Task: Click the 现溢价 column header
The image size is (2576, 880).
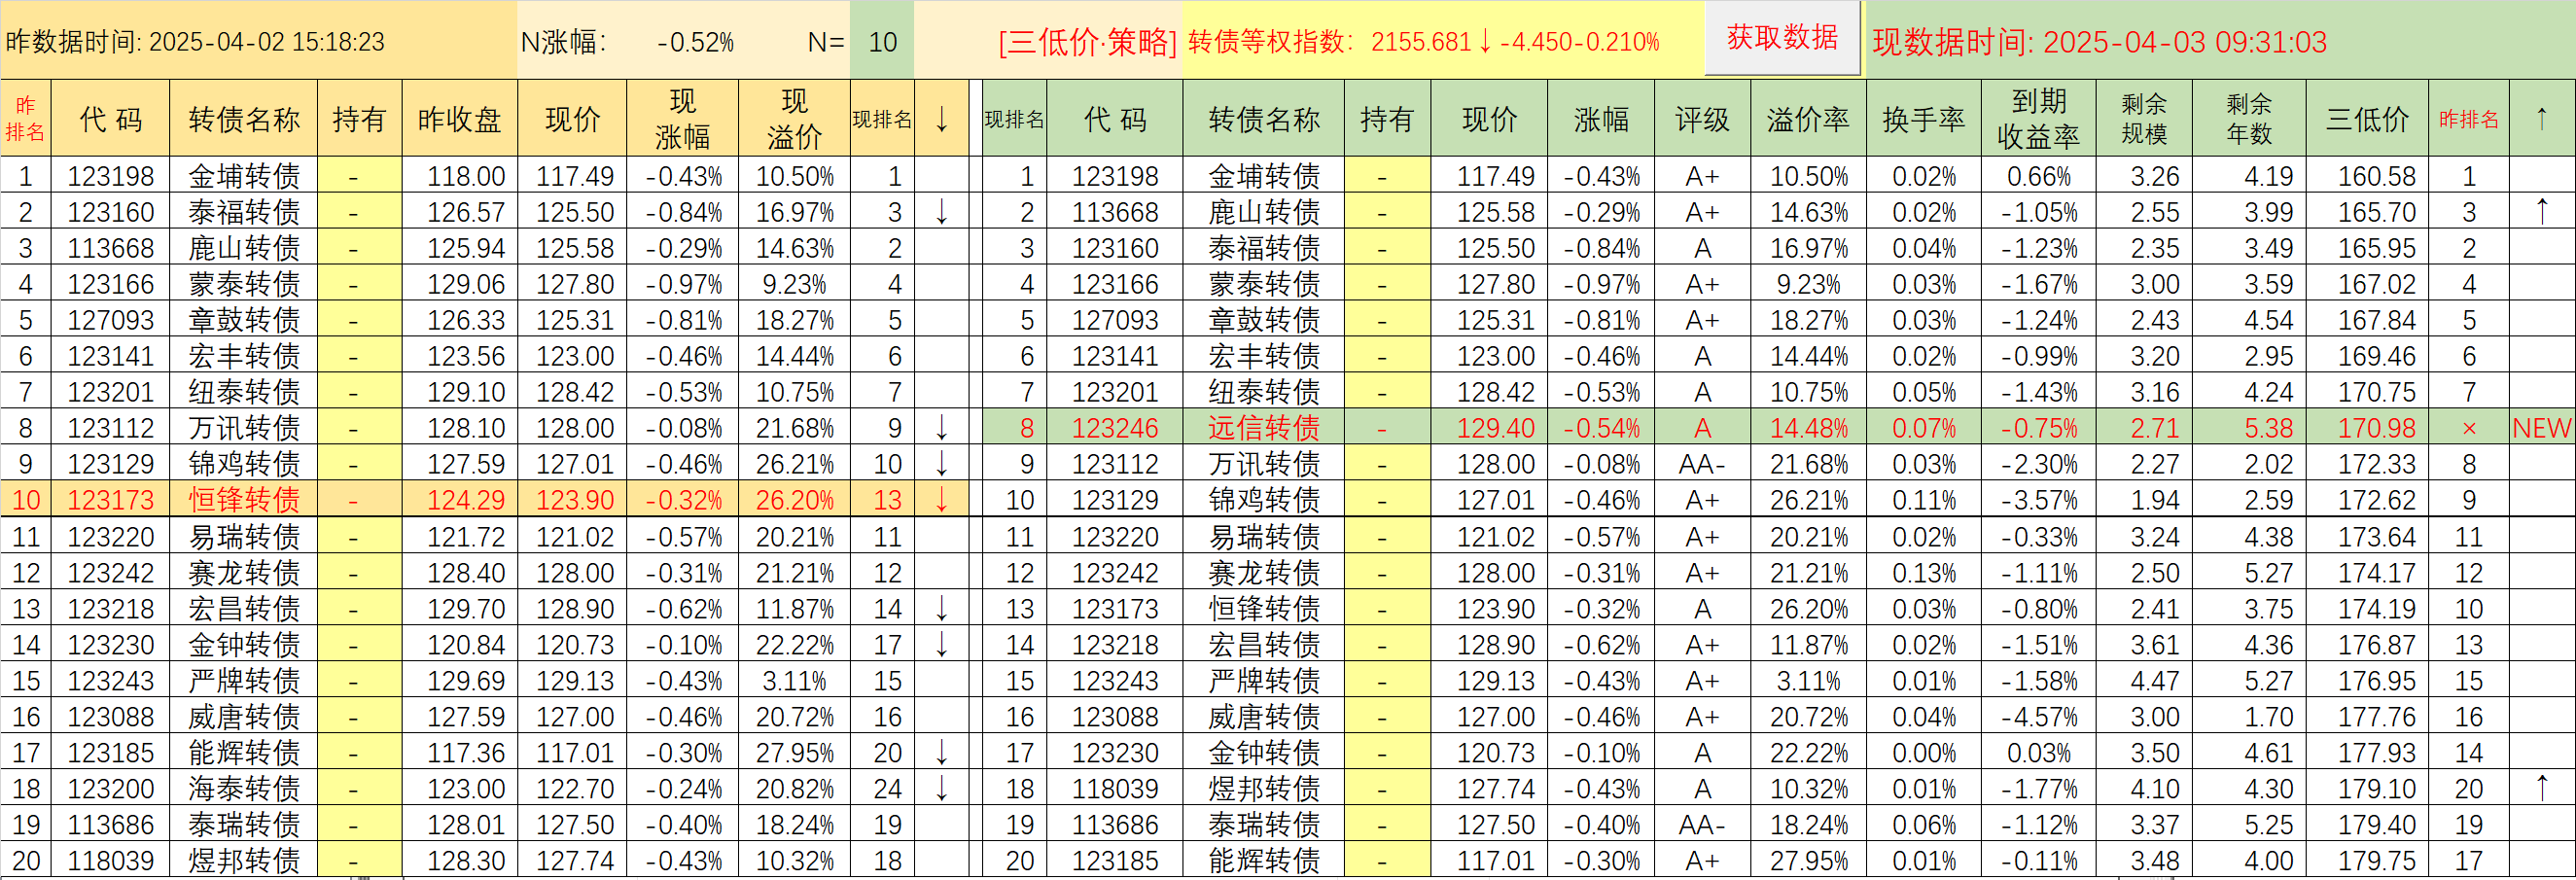Action: pyautogui.click(x=795, y=119)
